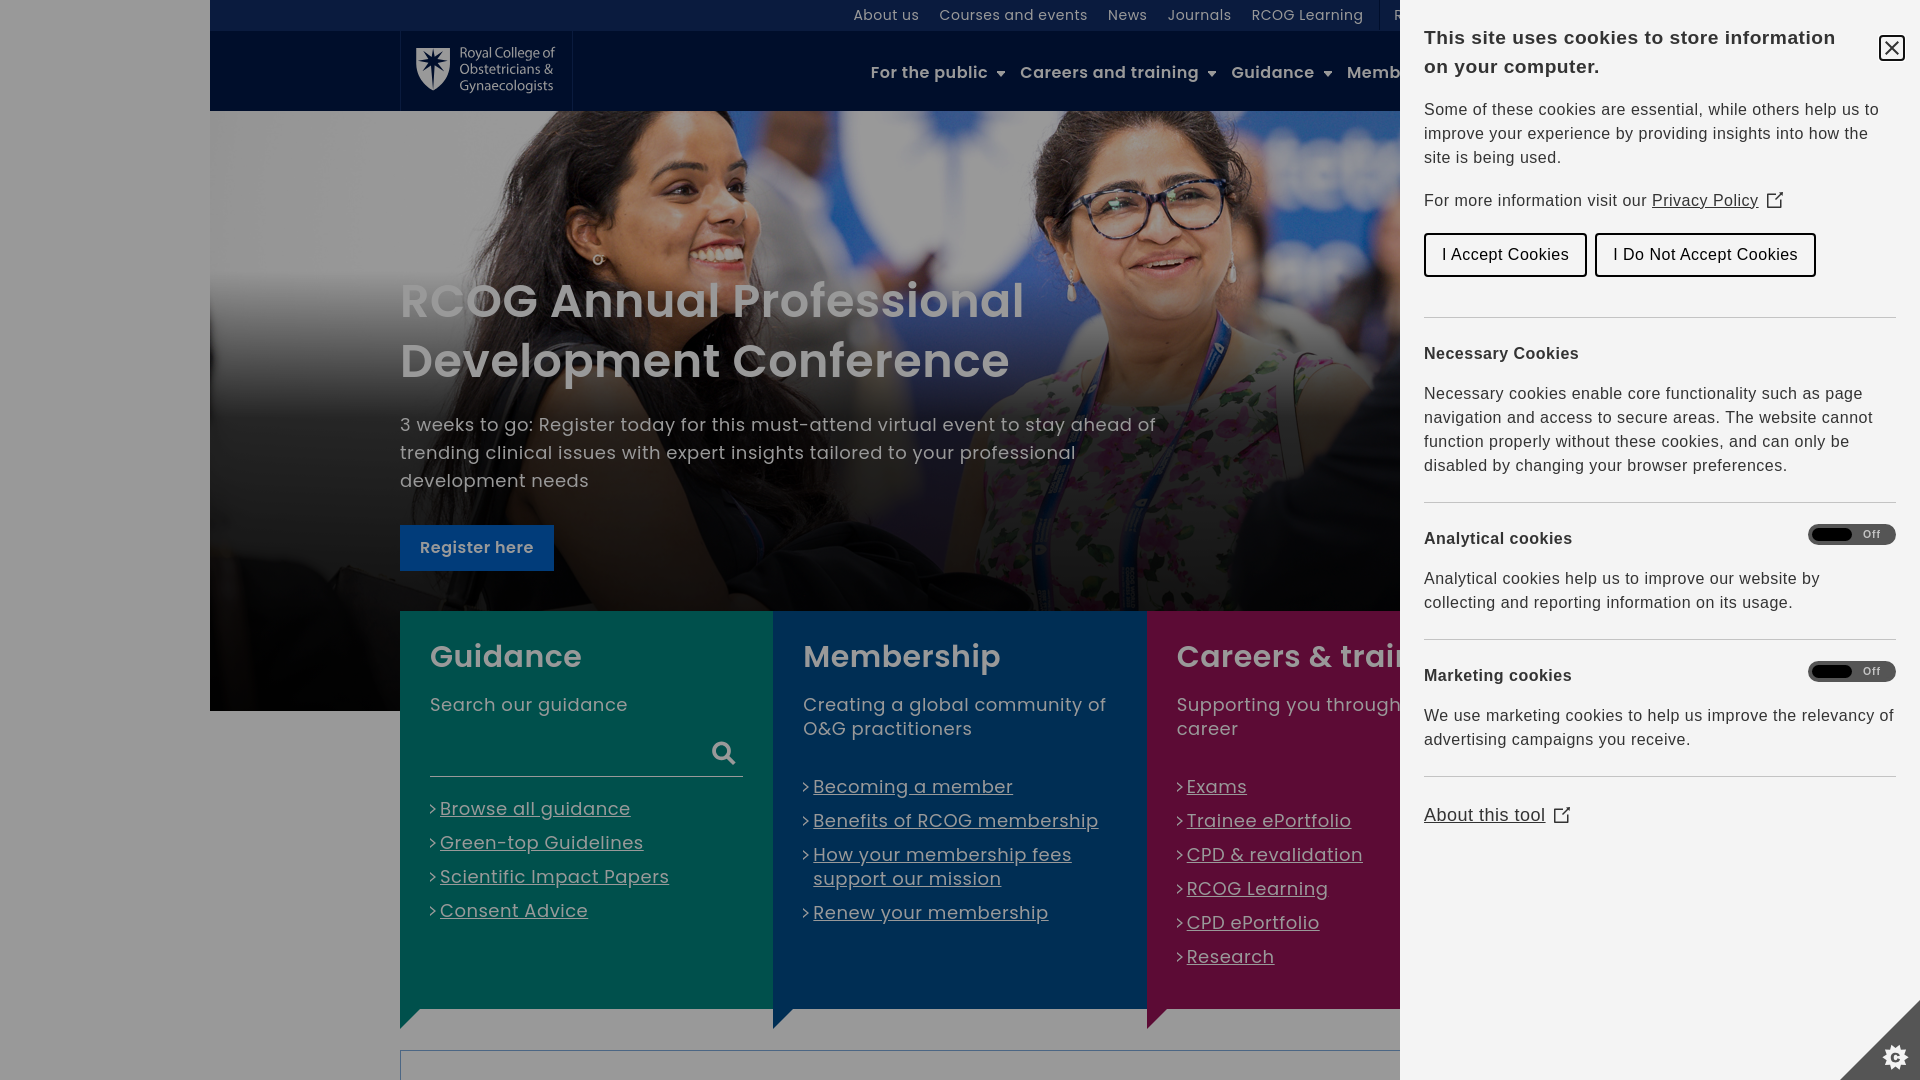
Task: Open How your membership fees support link
Action: click(942, 867)
